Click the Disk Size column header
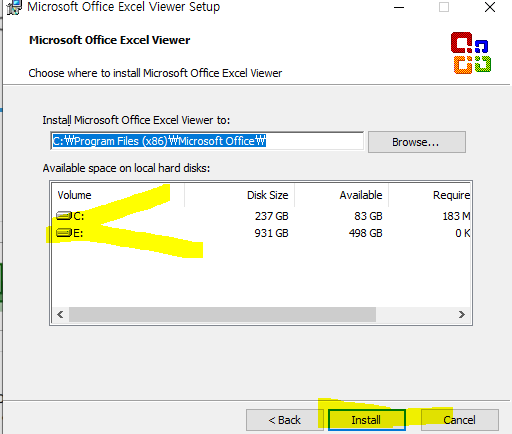The height and width of the screenshot is (434, 512). tap(239, 195)
